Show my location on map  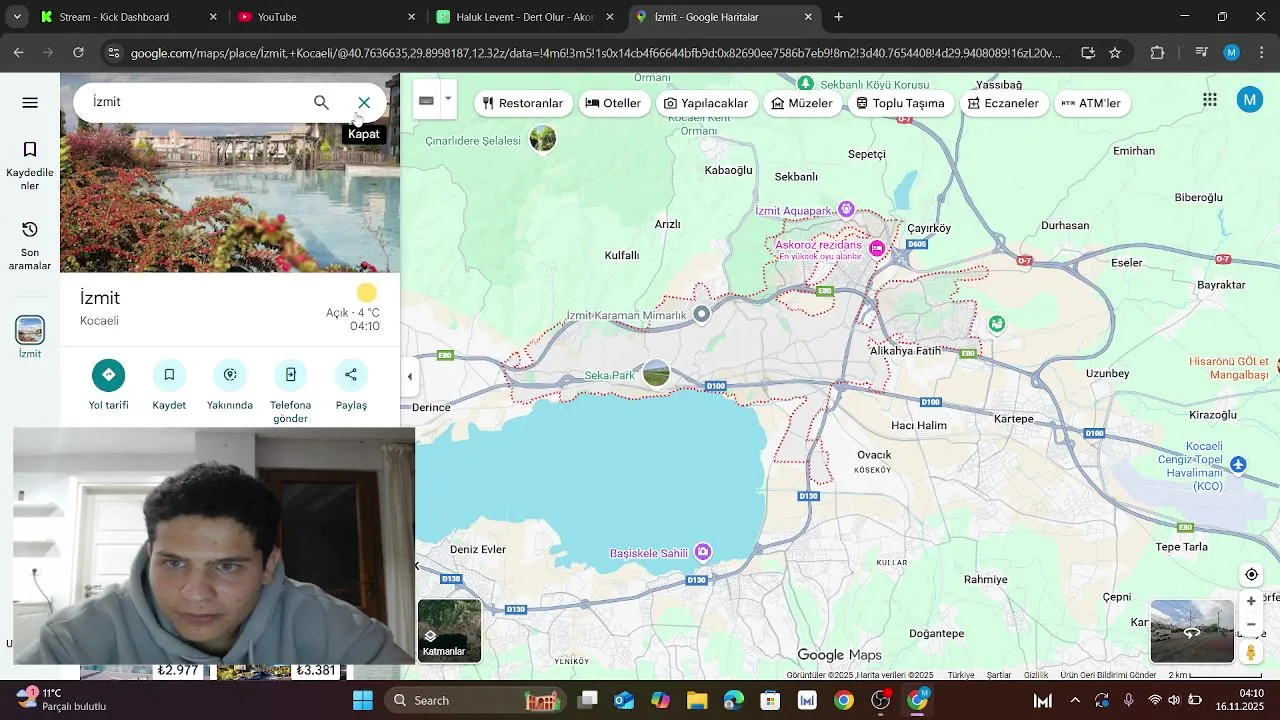1251,574
